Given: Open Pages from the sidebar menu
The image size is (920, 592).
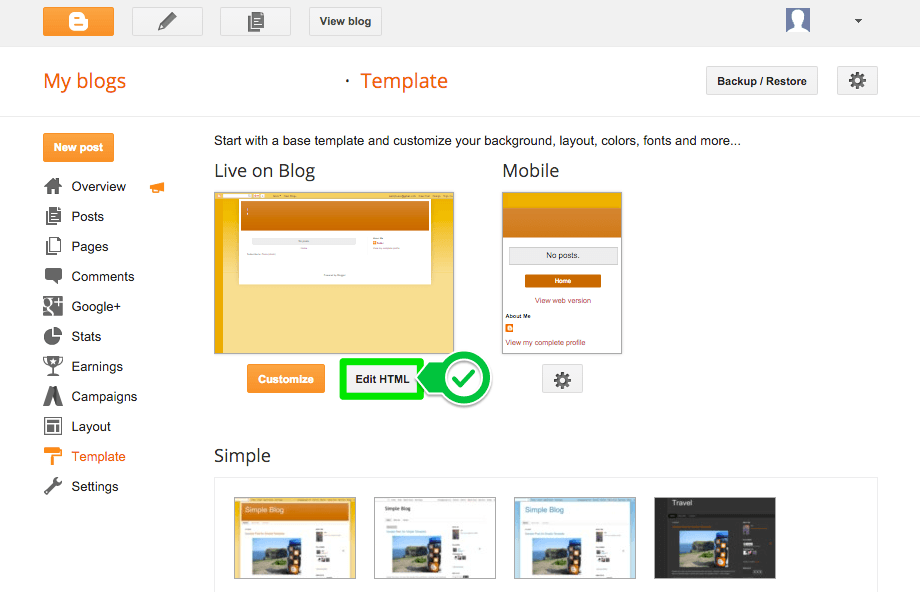Looking at the screenshot, I should tap(86, 246).
